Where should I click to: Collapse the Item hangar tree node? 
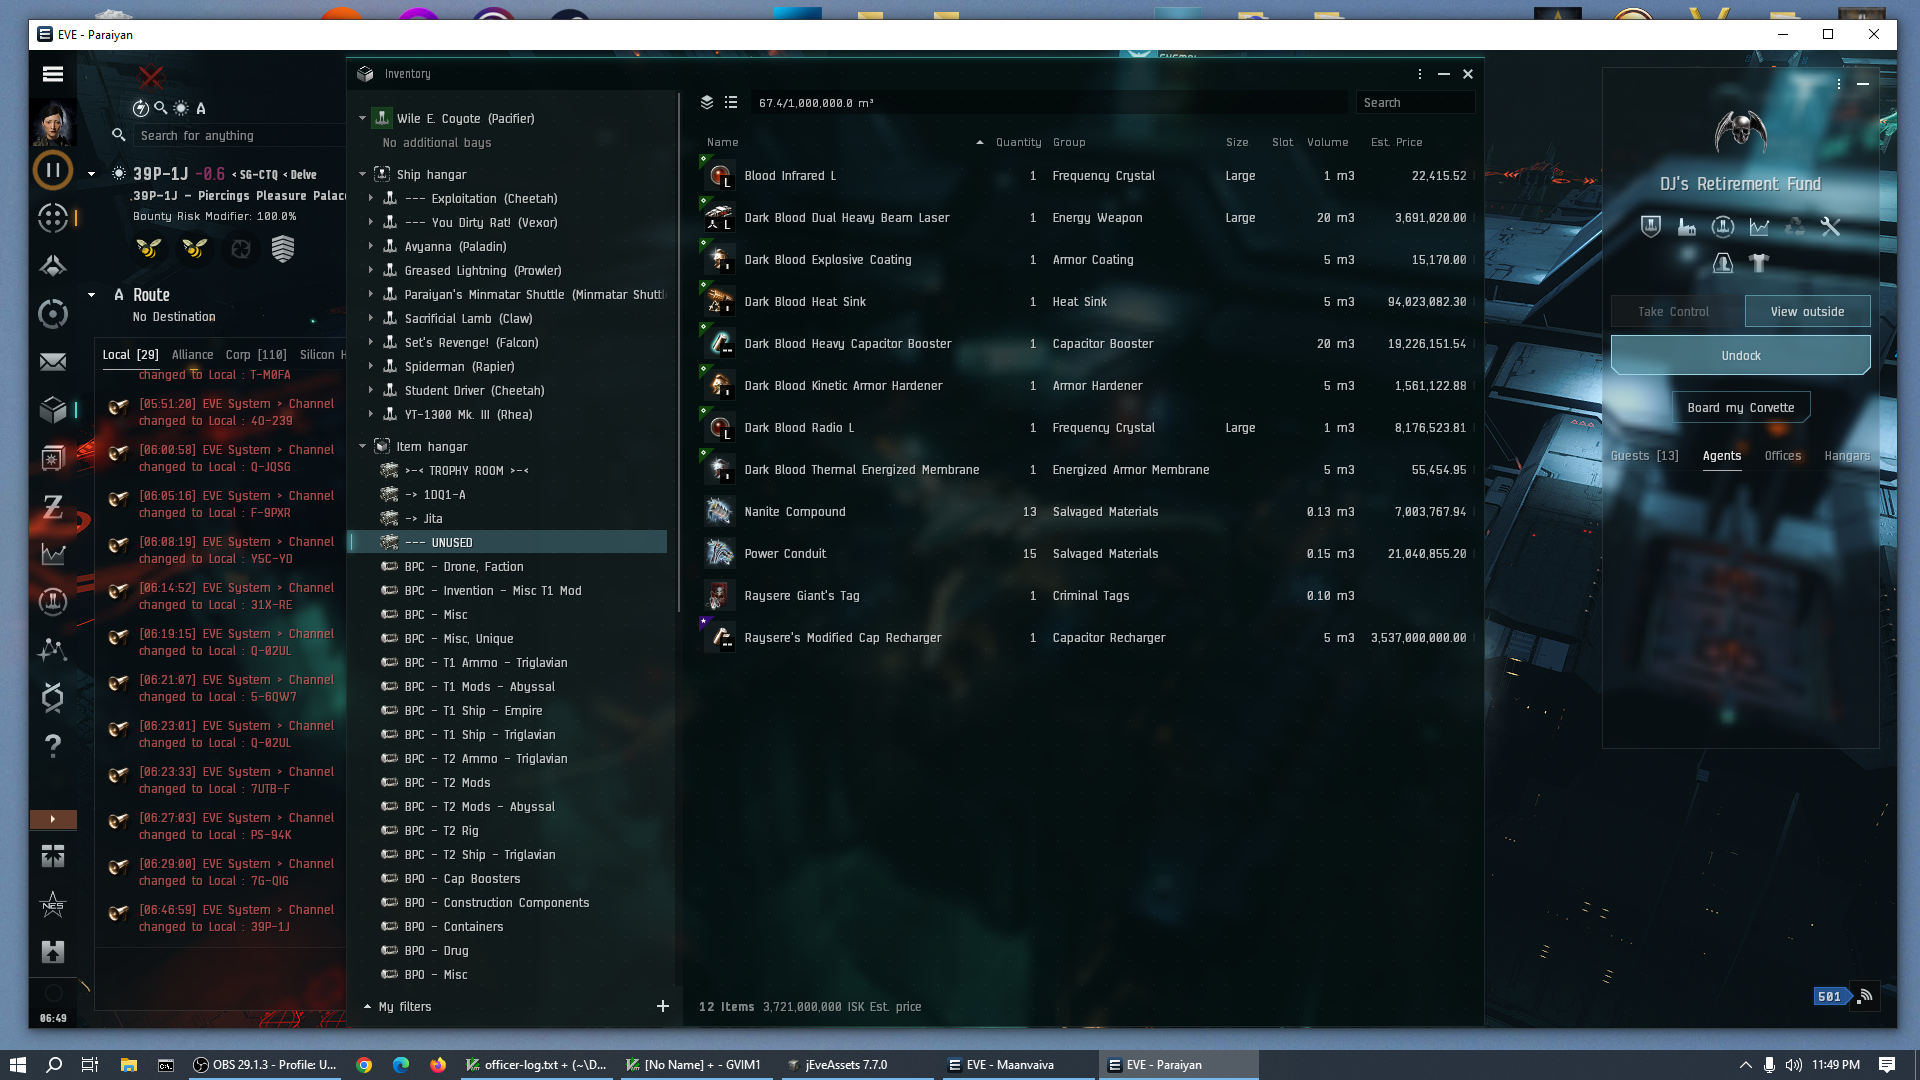click(363, 446)
